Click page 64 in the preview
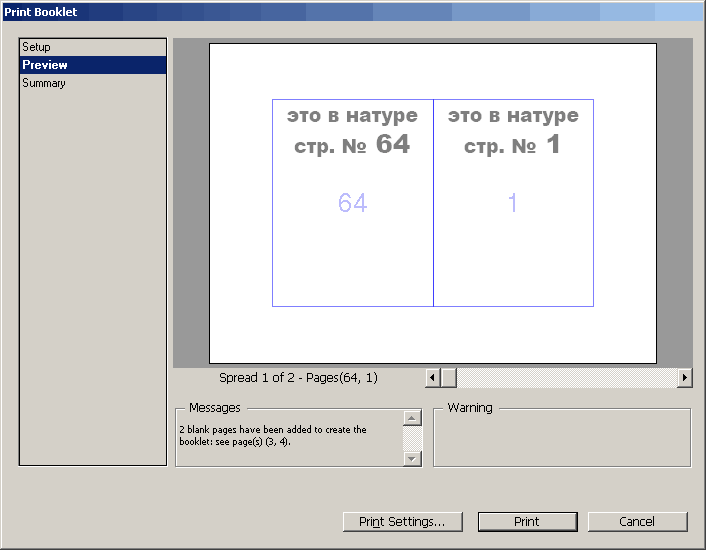 (x=353, y=203)
